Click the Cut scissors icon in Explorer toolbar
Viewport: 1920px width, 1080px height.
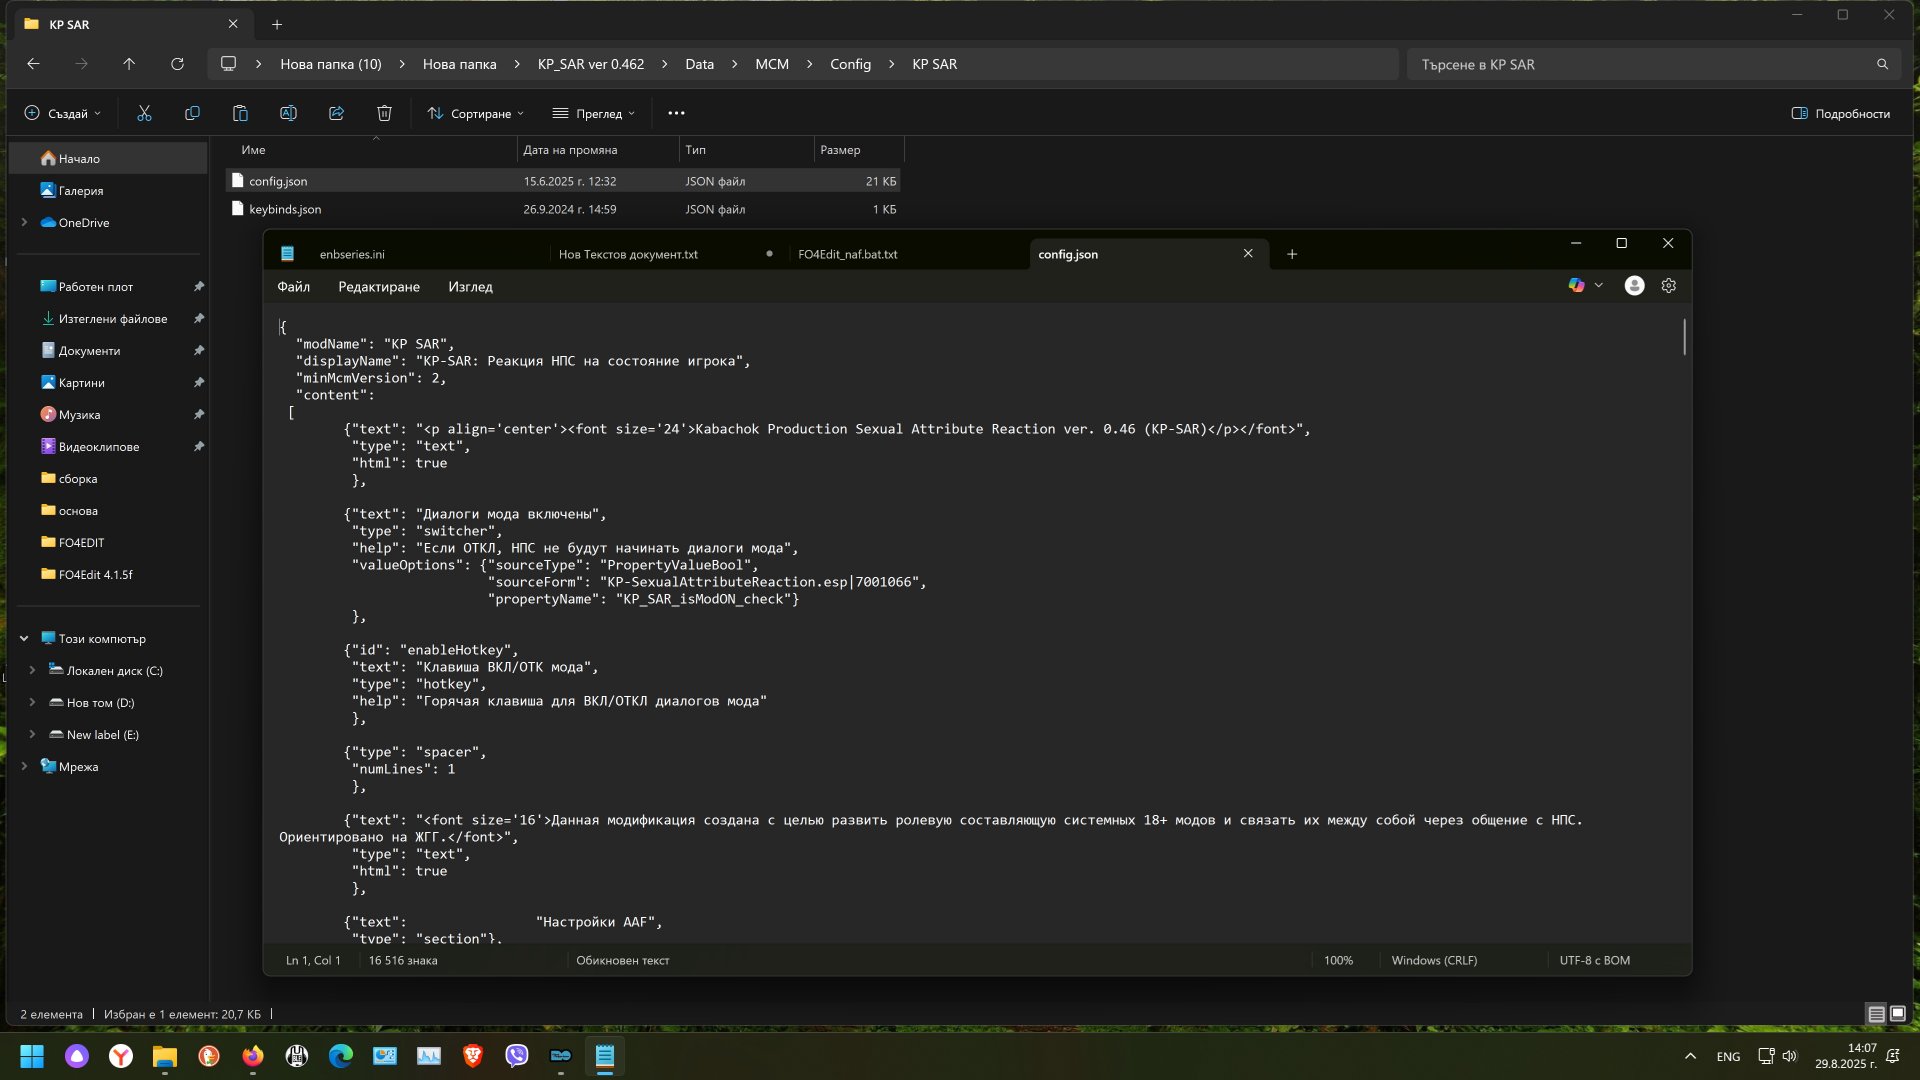click(144, 113)
